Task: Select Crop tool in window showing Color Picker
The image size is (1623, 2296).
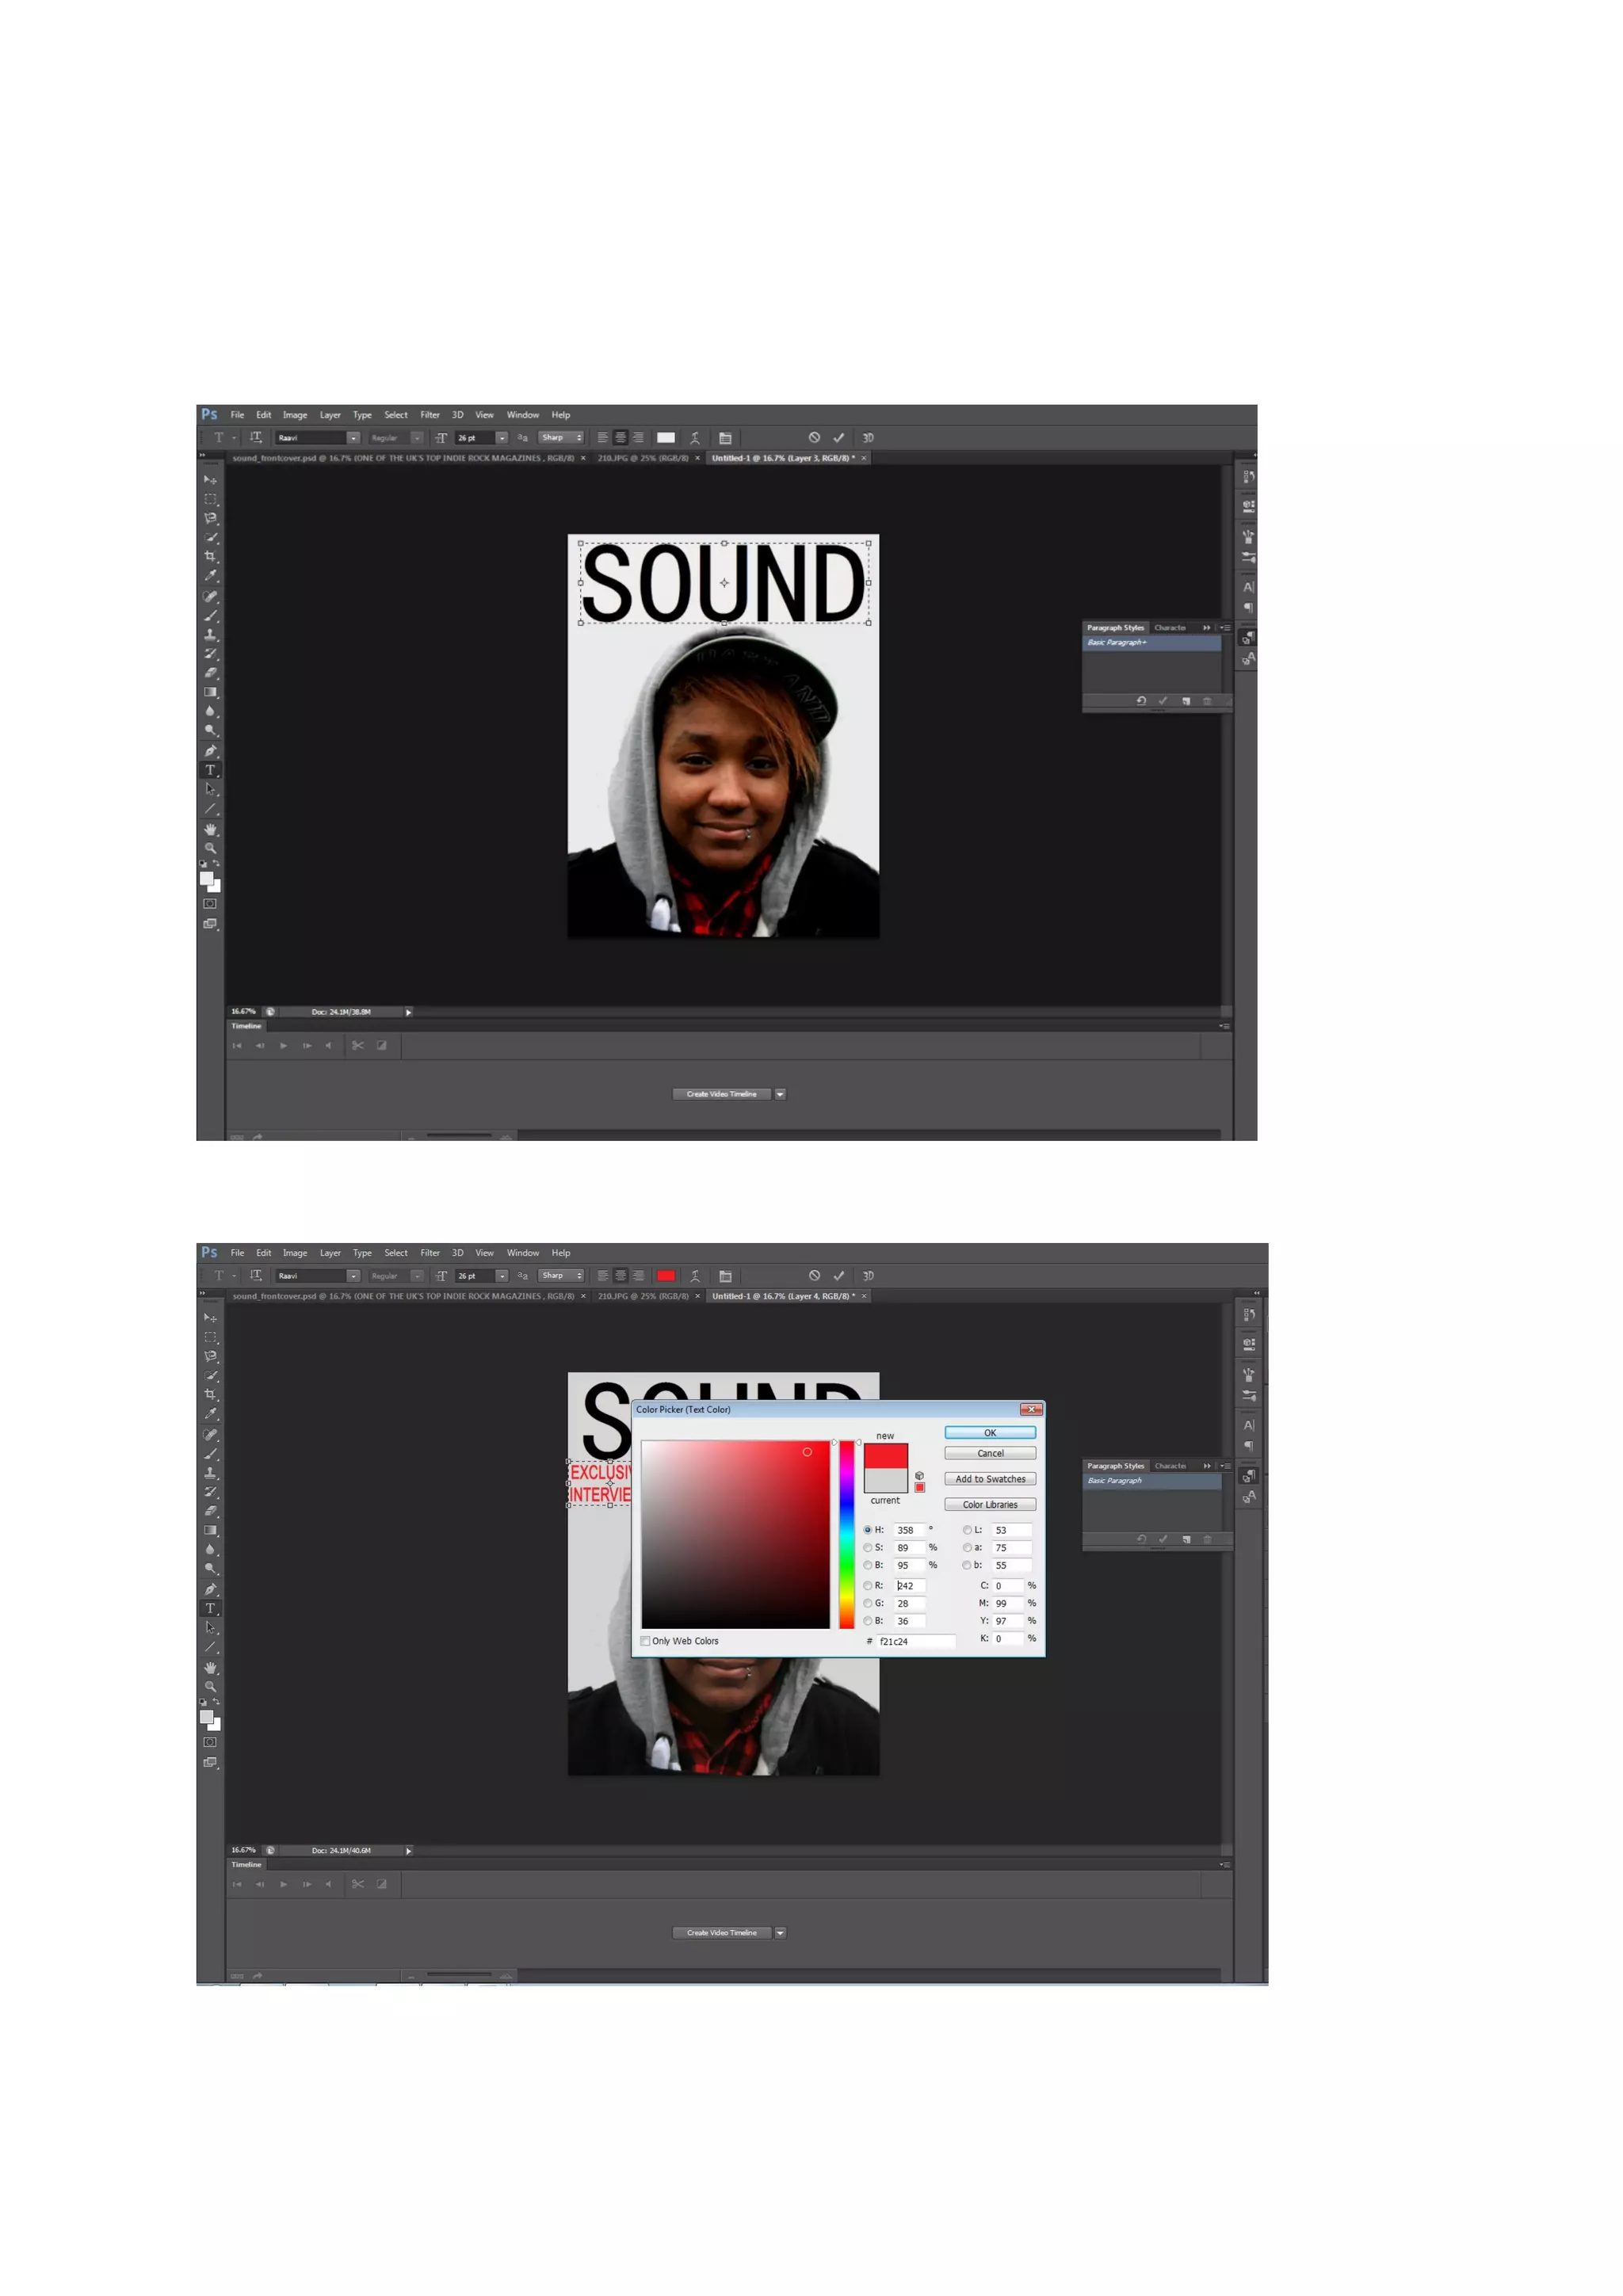Action: (x=210, y=1394)
